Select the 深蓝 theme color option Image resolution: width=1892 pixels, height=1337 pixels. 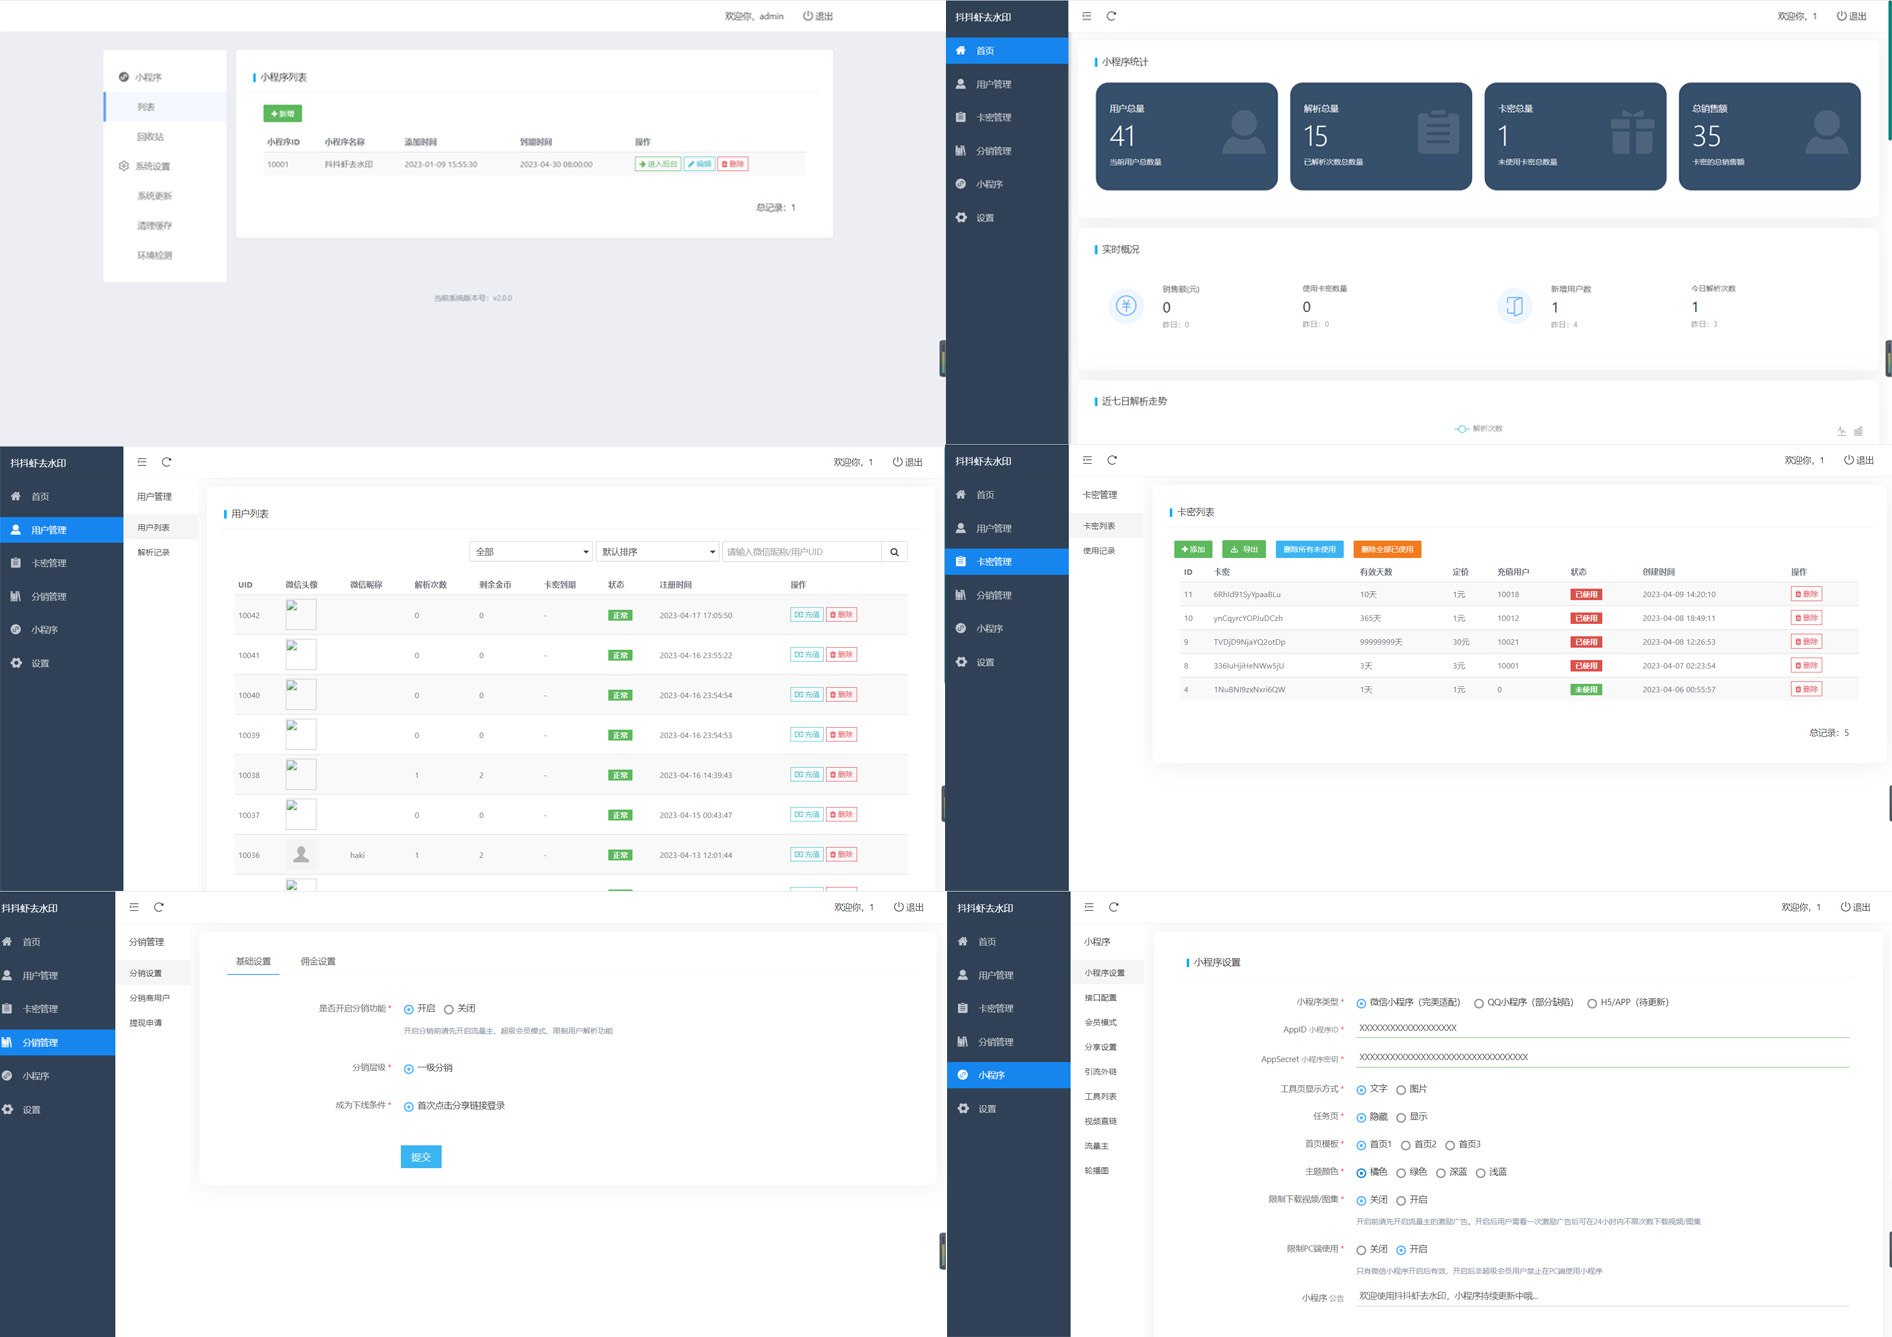1441,1172
